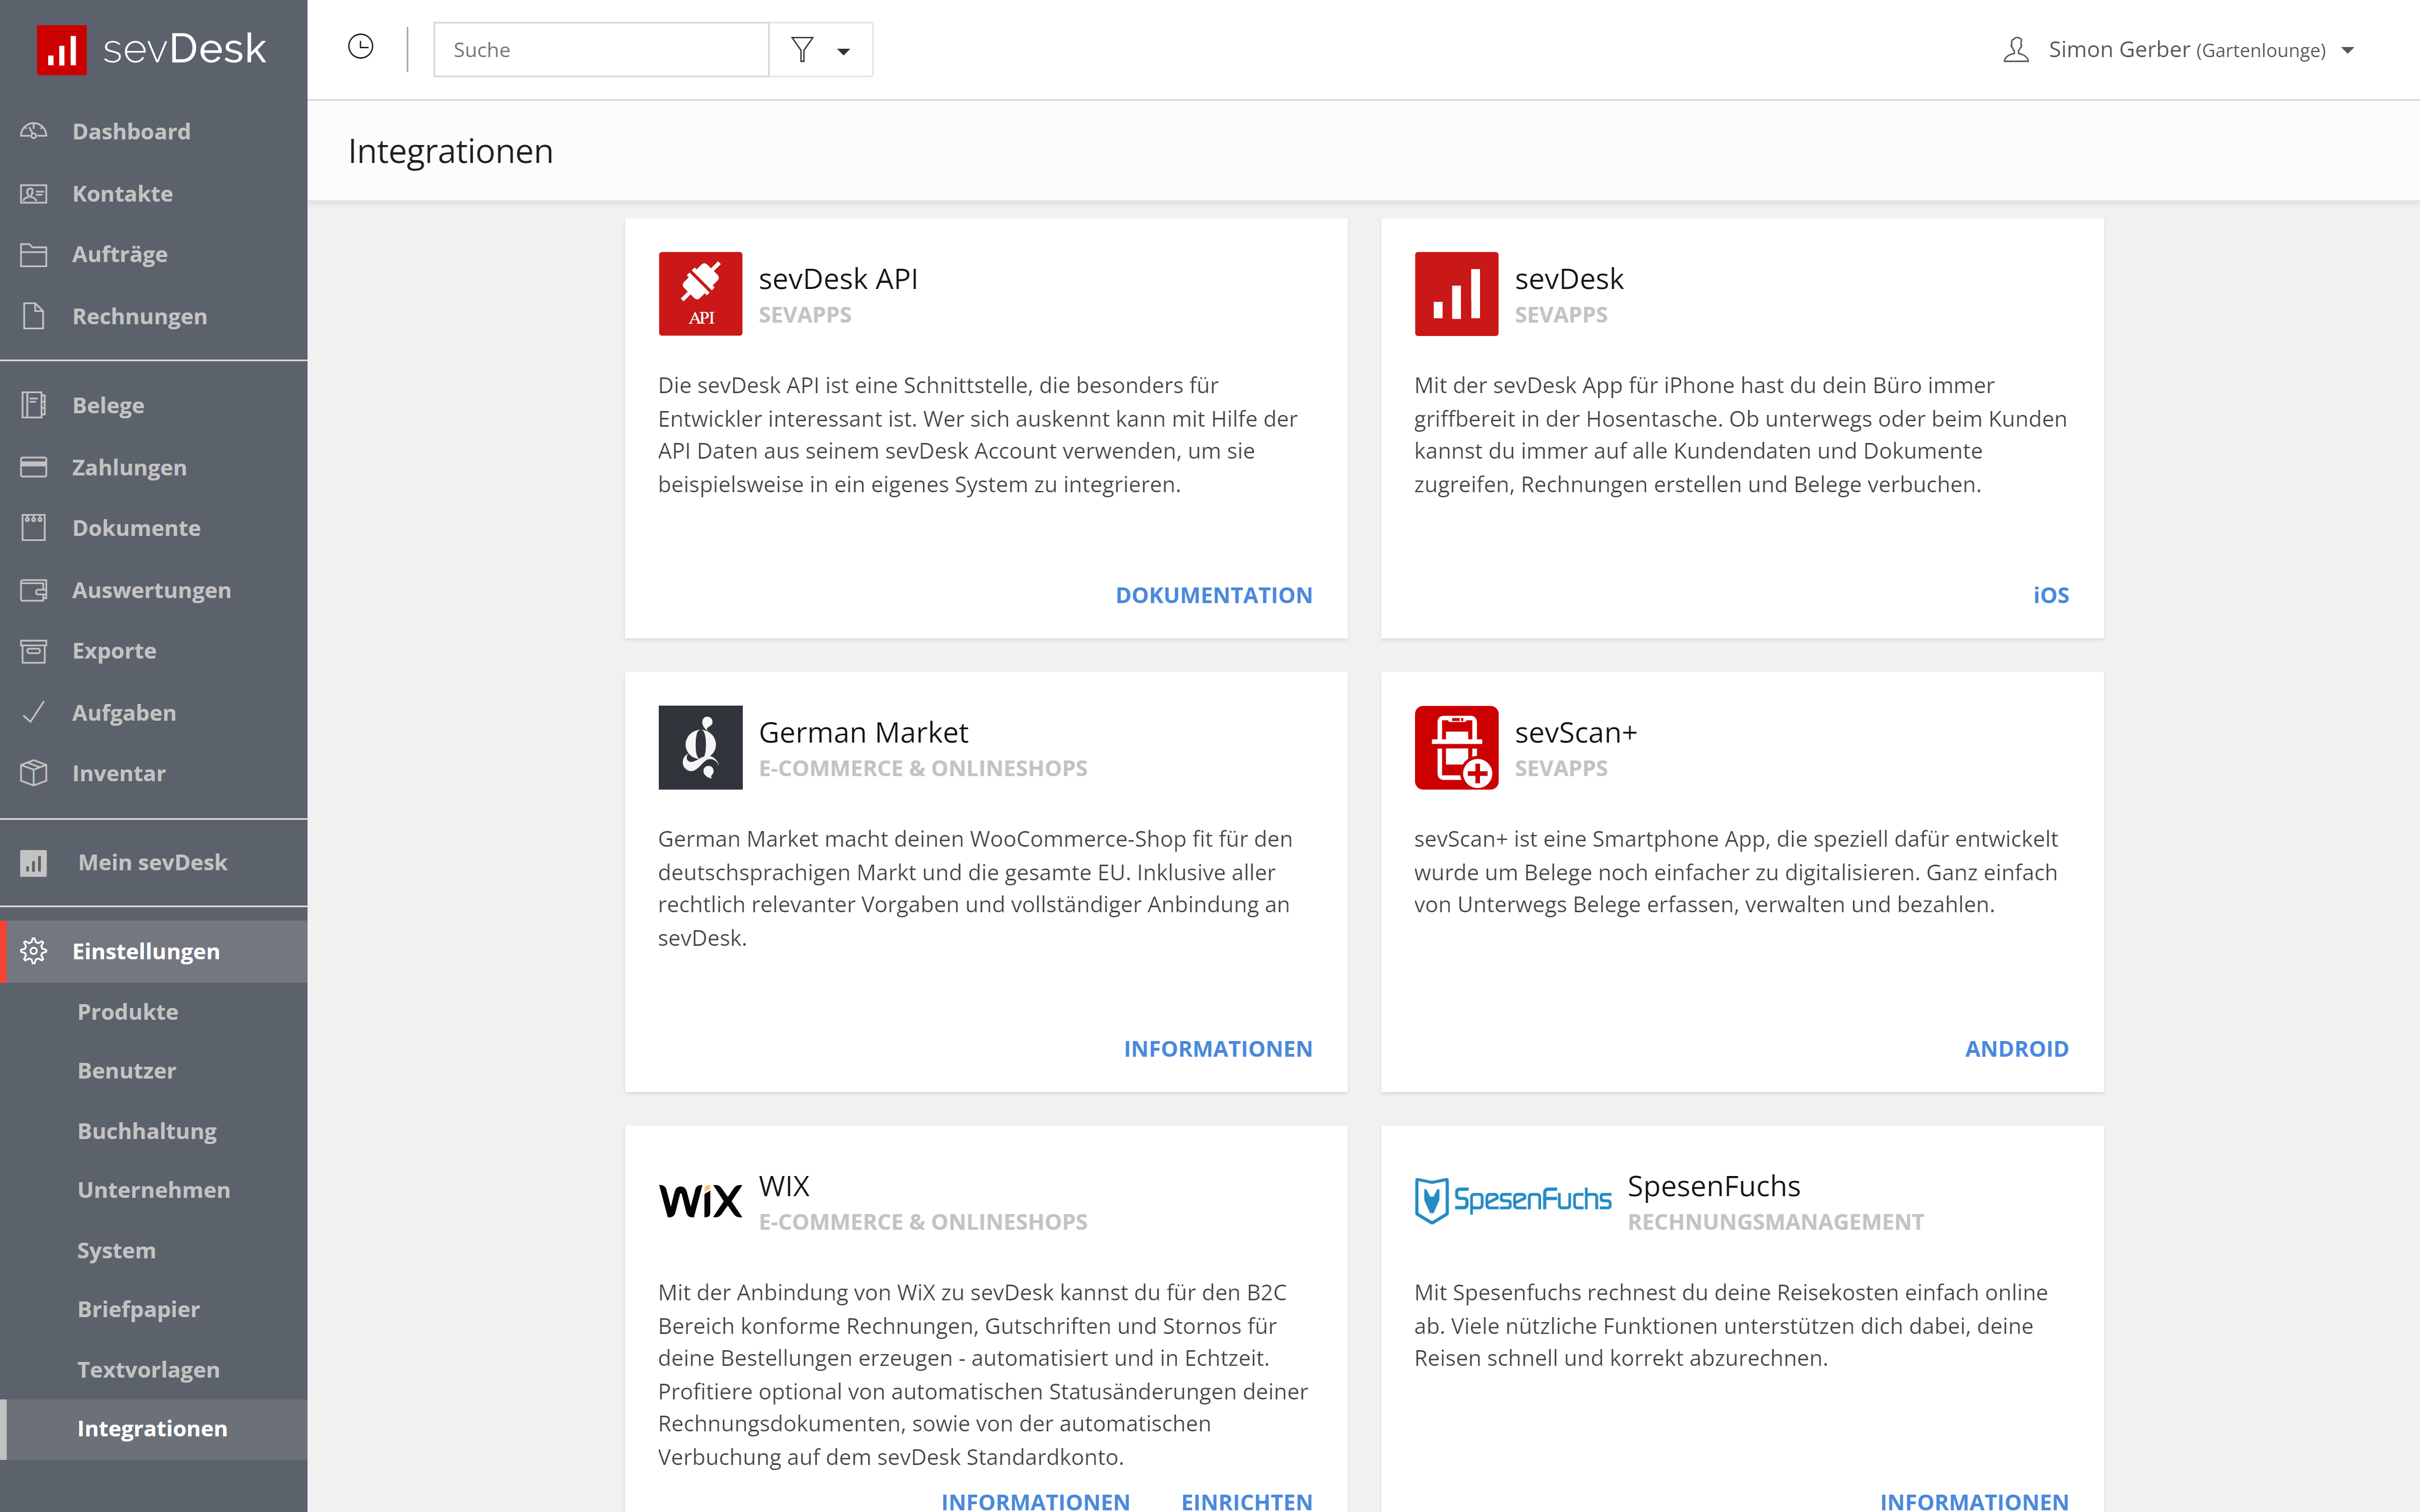Open the DOKUMENTATION link for sevDesk API

(1214, 595)
